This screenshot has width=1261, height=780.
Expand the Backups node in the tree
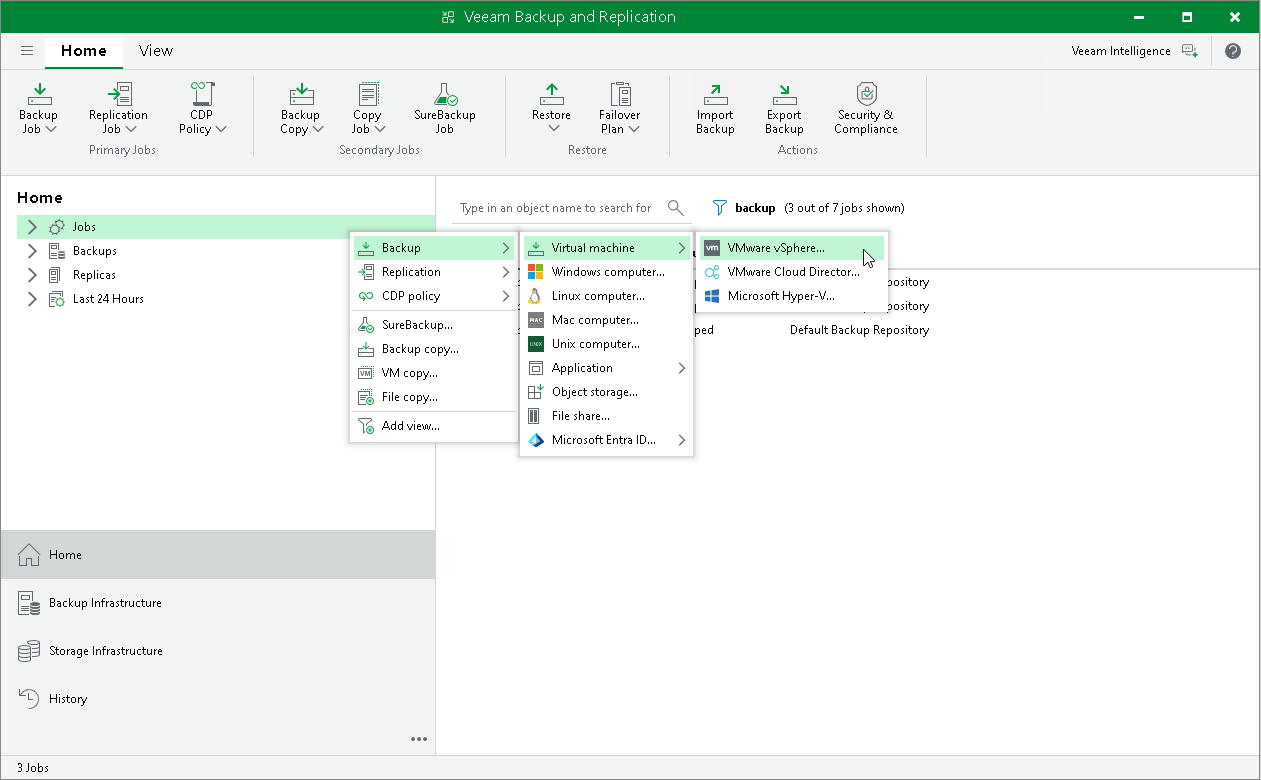pyautogui.click(x=32, y=250)
